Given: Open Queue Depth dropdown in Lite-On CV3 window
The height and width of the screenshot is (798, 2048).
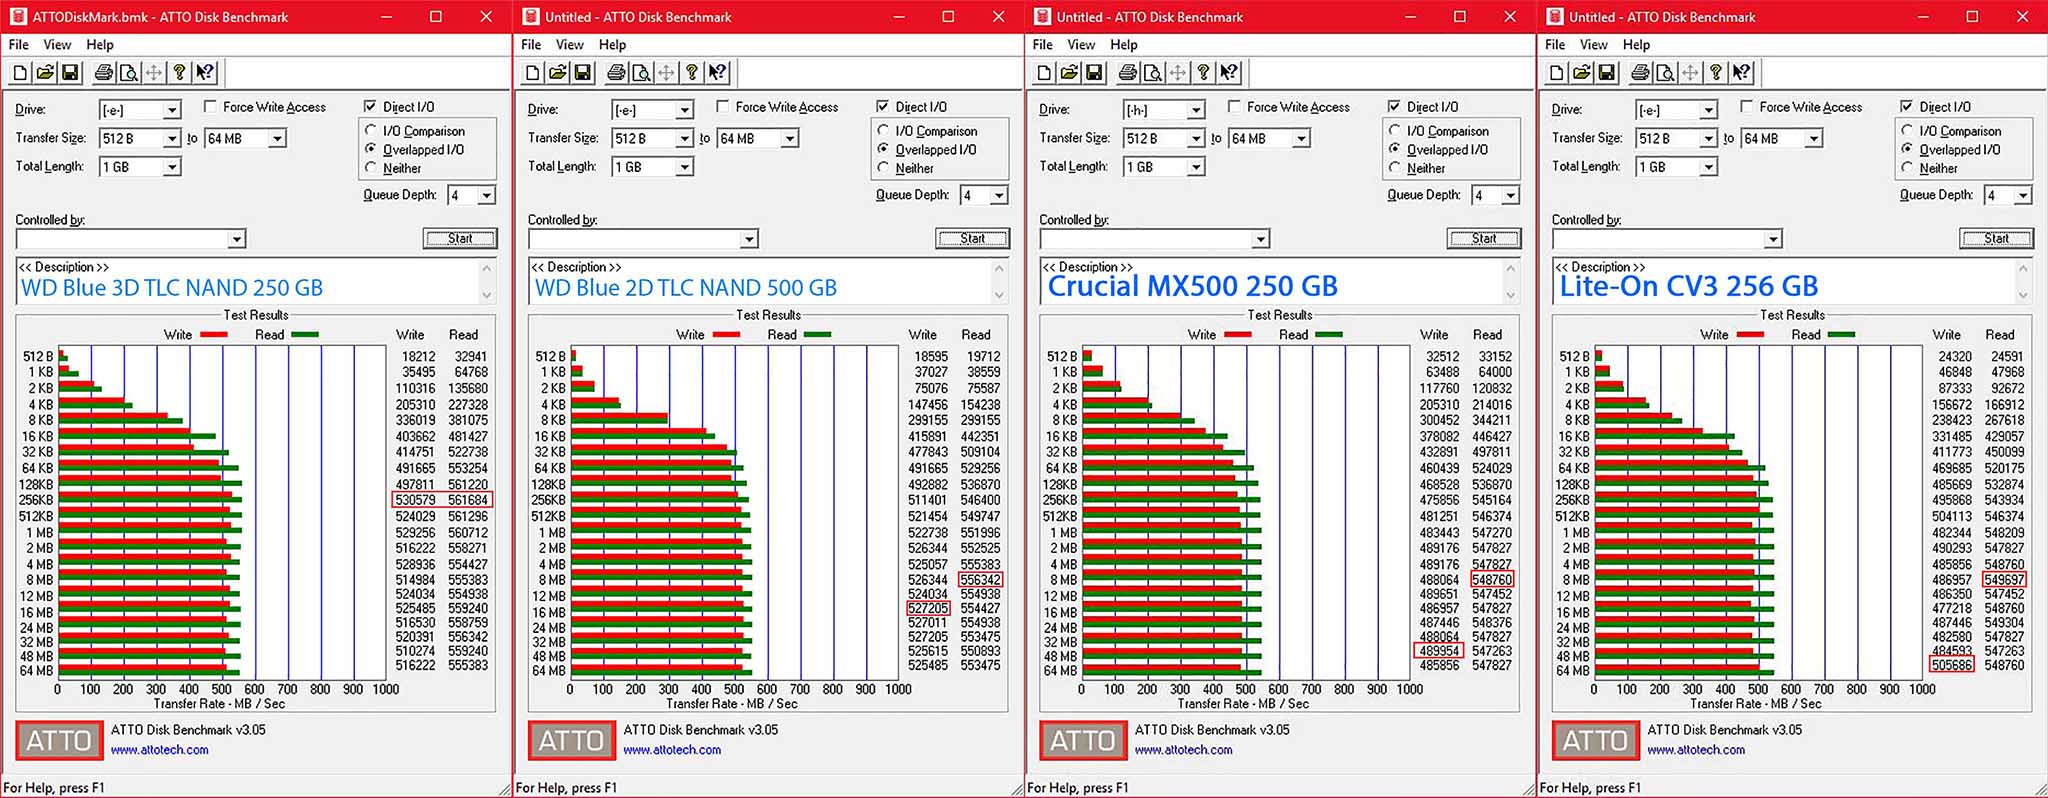Looking at the screenshot, I should (2022, 195).
